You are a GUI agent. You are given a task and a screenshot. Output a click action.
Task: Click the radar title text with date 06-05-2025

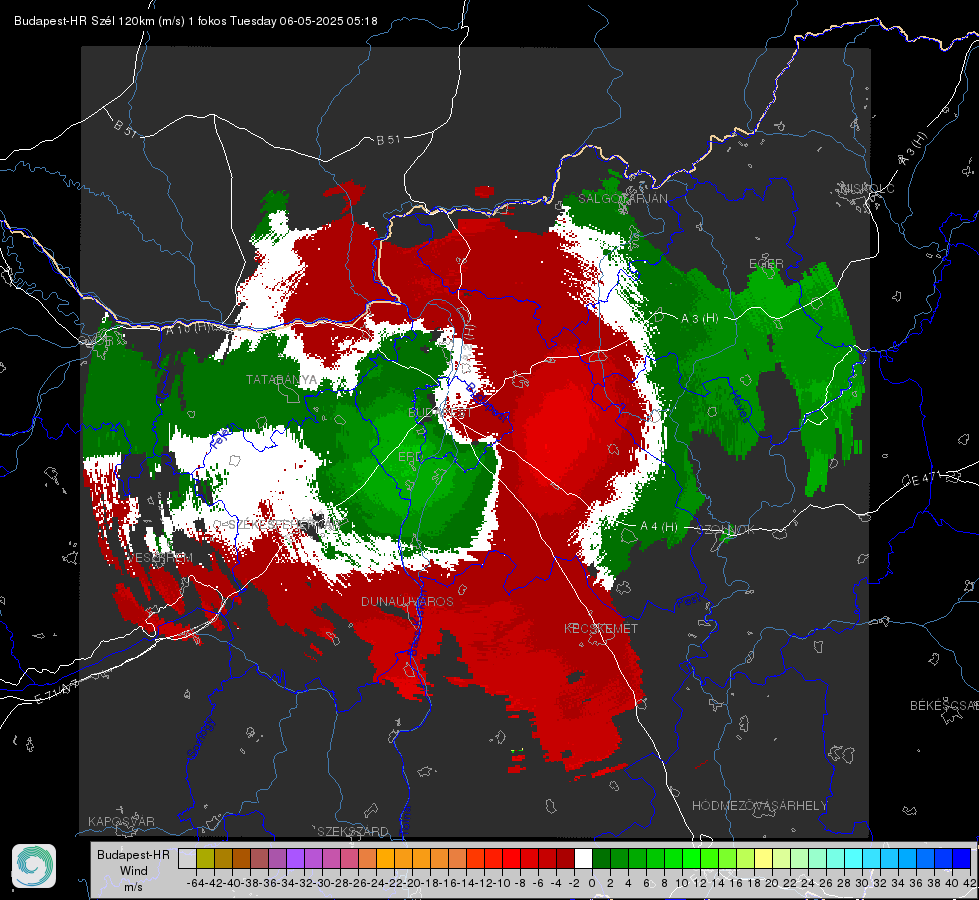tap(195, 21)
